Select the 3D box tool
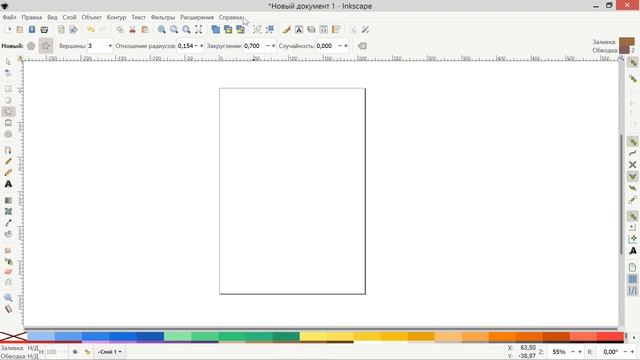 [x=8, y=123]
